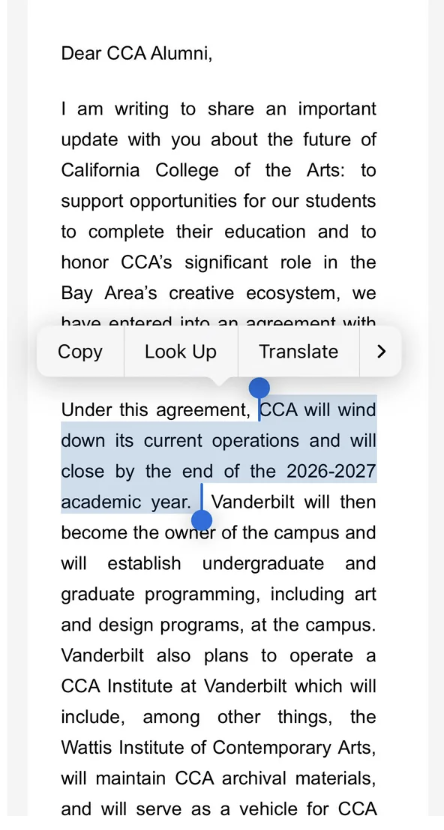Viewport: 444px width, 830px height.
Task: Tap the word 'significant'
Action: click(226, 263)
